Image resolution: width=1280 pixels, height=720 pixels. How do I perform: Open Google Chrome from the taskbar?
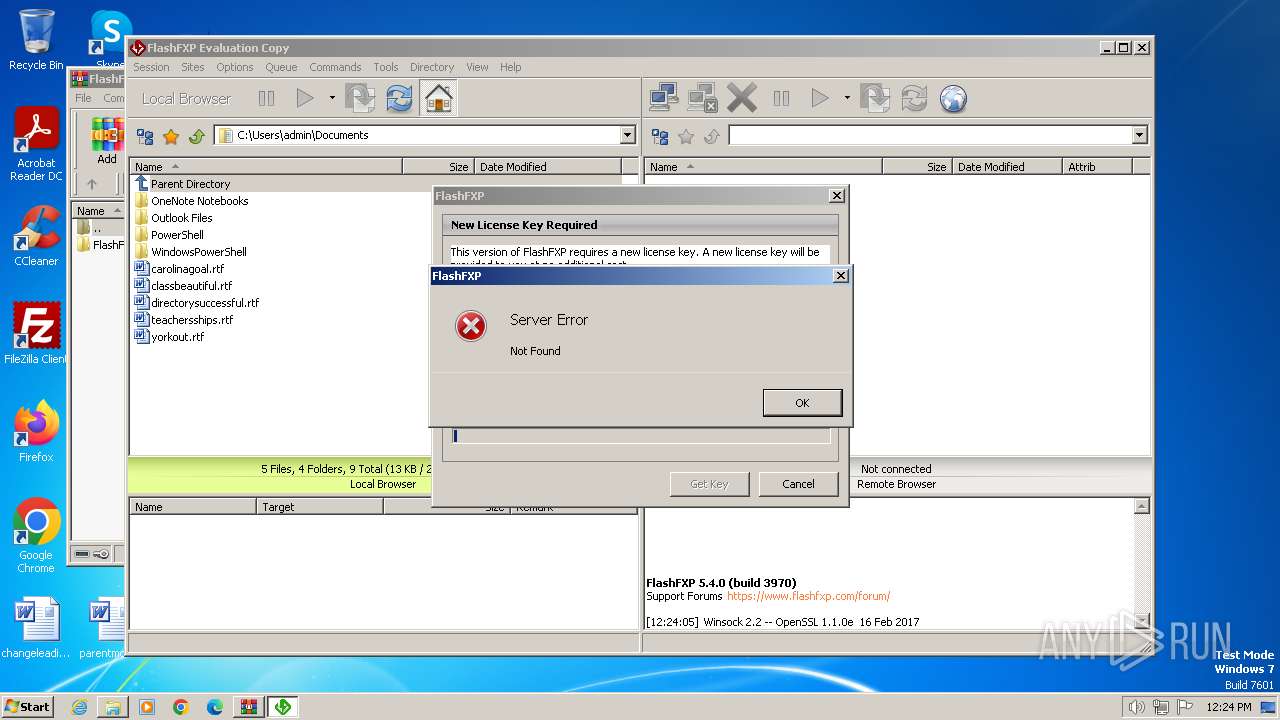(x=181, y=707)
